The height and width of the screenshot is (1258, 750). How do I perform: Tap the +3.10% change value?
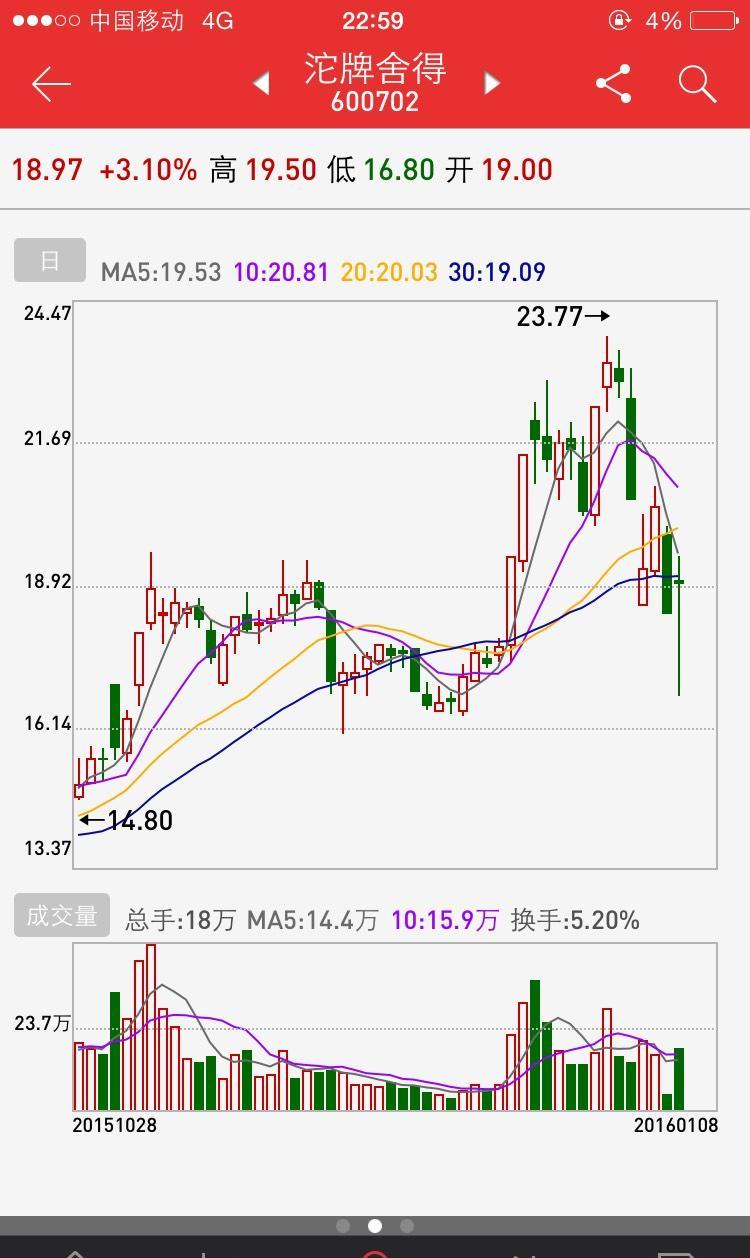coord(148,169)
